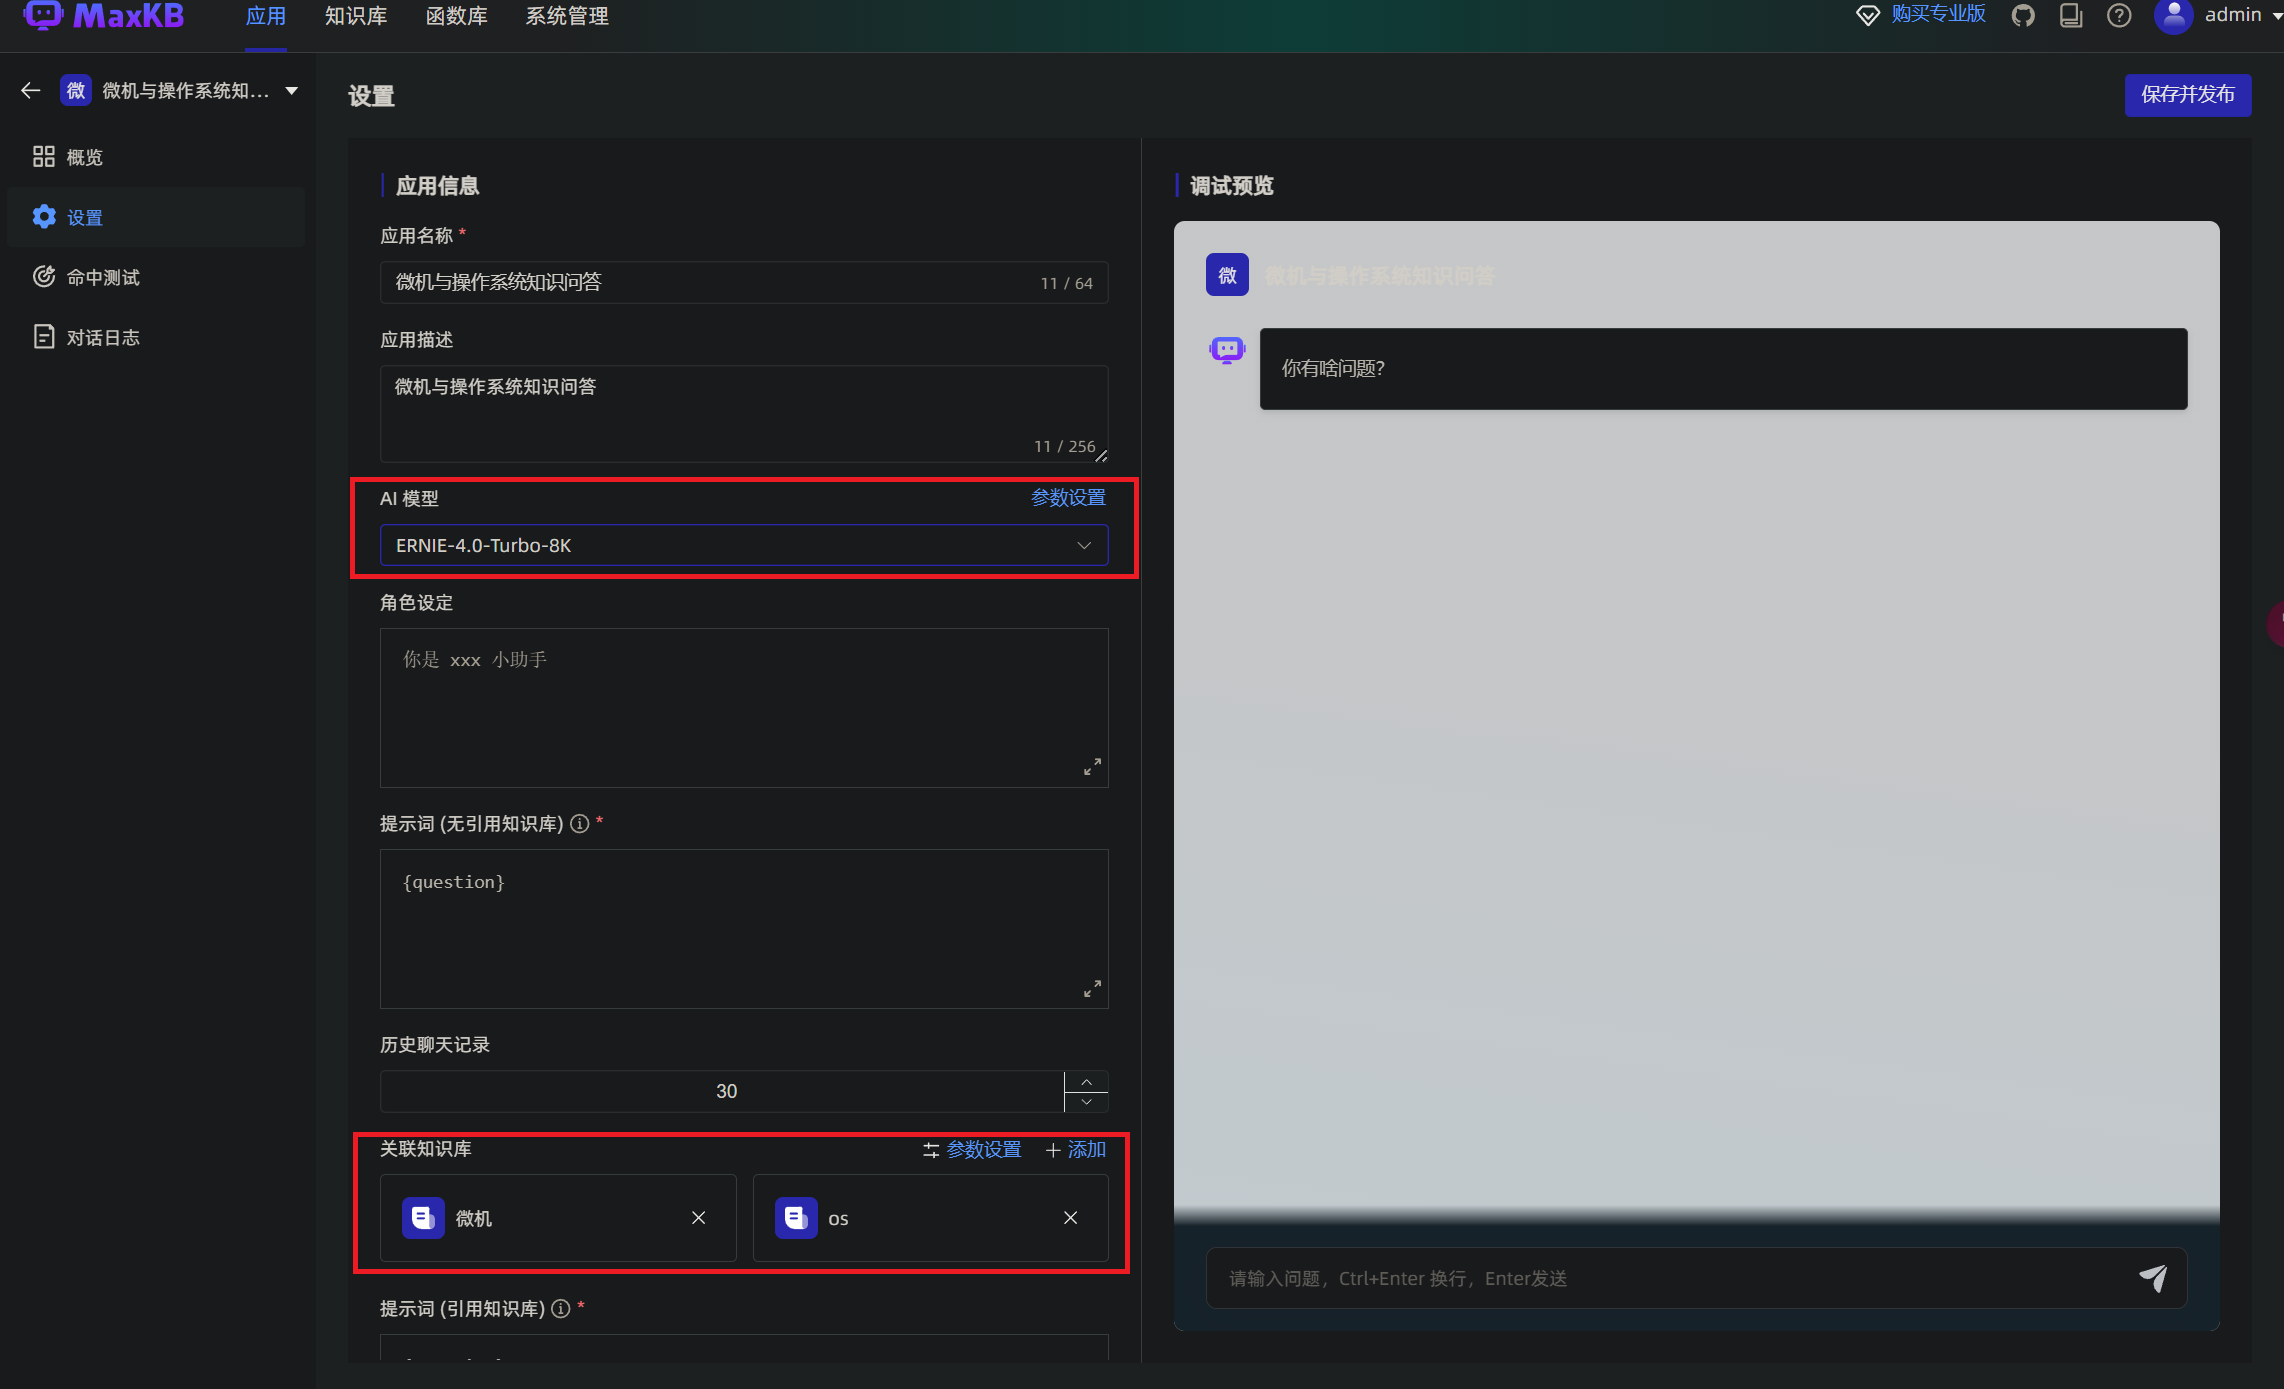The height and width of the screenshot is (1389, 2284).
Task: Open the GitHub icon link
Action: 2023,16
